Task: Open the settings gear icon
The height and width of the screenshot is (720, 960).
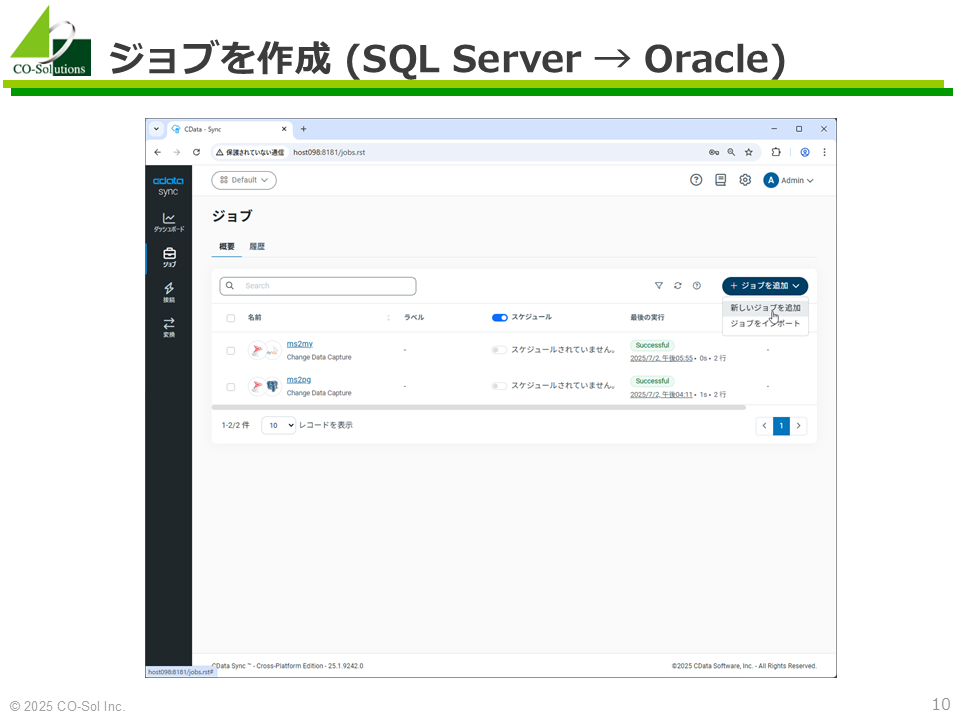Action: (x=745, y=180)
